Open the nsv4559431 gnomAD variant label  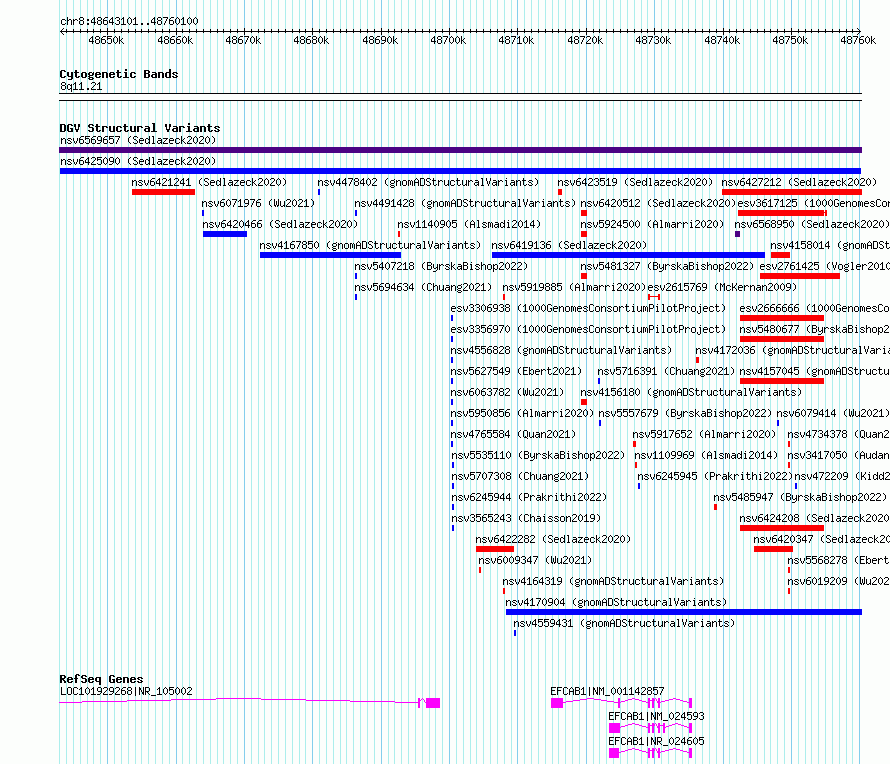pos(624,623)
